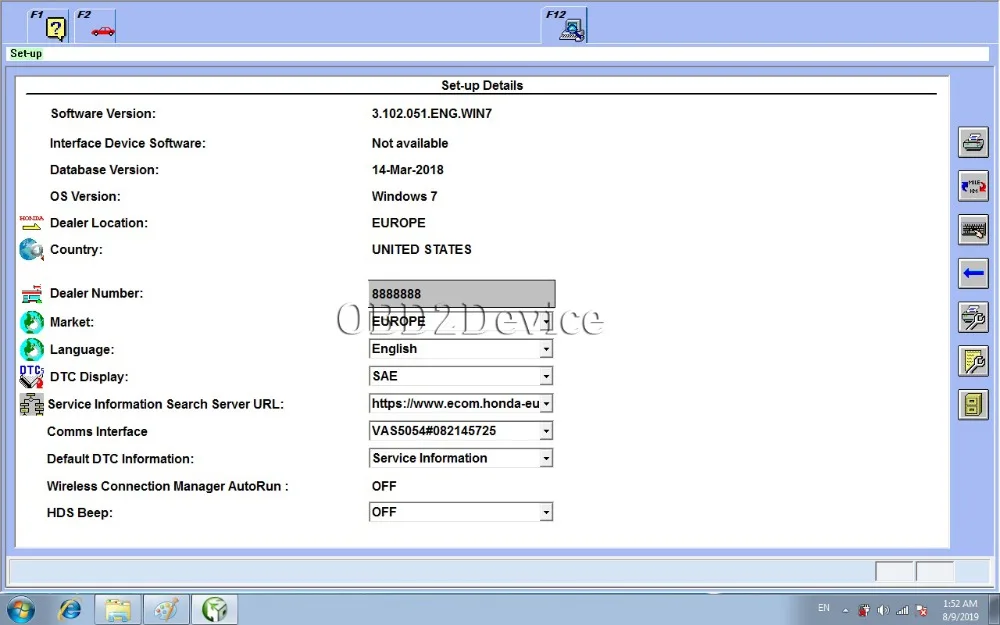Click the printer icon in the right sidebar
The width and height of the screenshot is (1000, 625).
973,142
